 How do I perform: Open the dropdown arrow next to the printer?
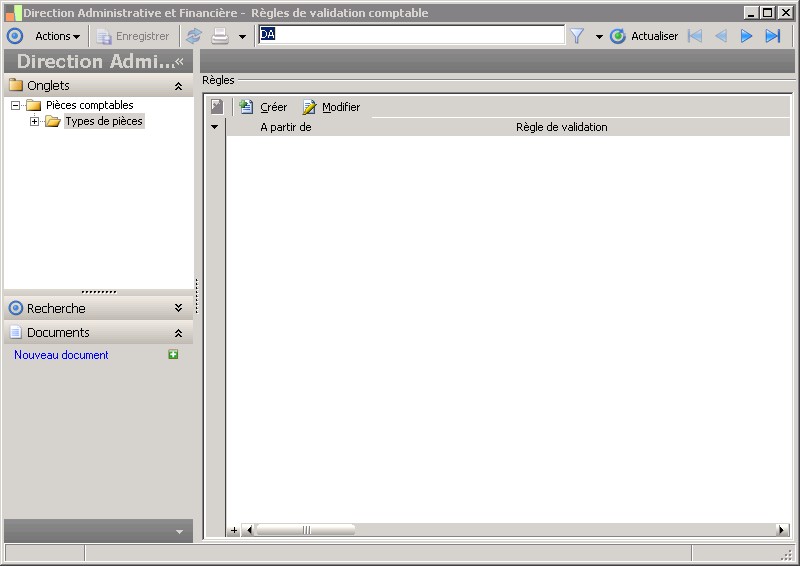pos(242,37)
